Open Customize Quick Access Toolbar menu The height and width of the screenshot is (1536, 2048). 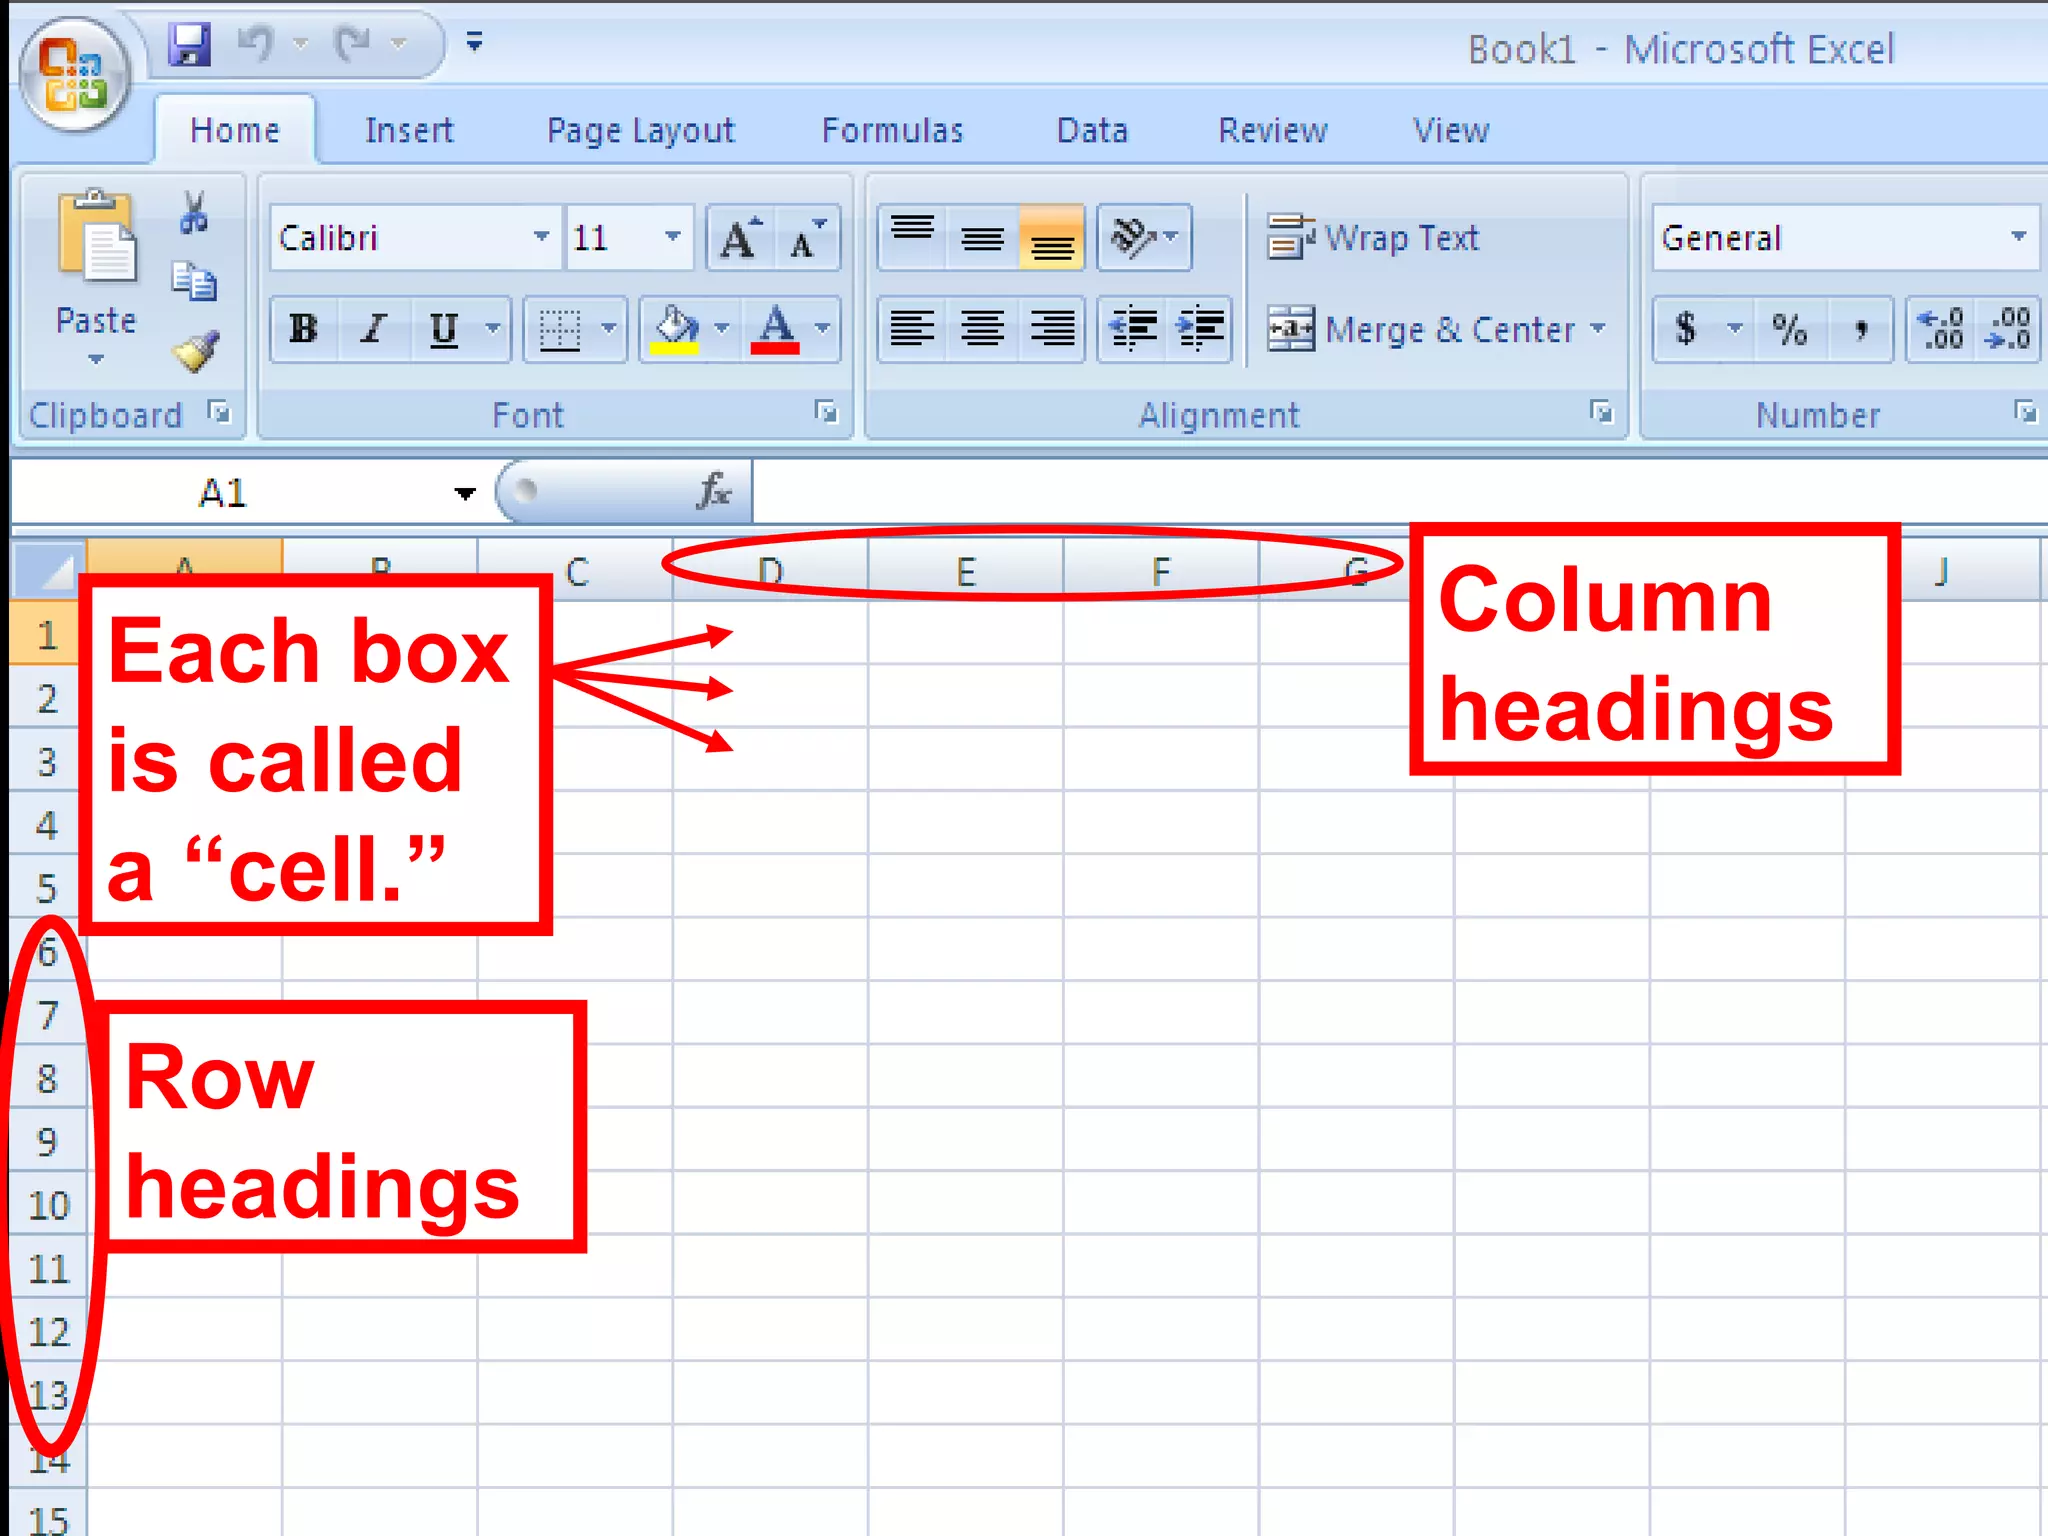pos(475,42)
